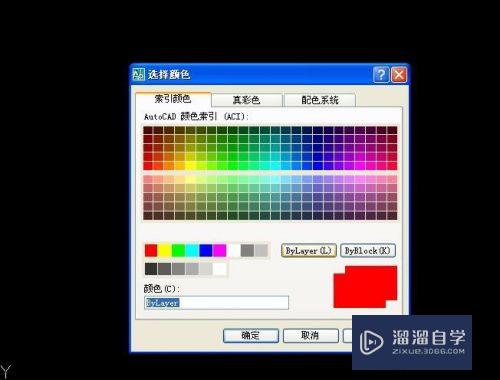This screenshot has width=500, height=380.
Task: Click the AutoCAD icon in dialog title bar
Action: [x=139, y=74]
